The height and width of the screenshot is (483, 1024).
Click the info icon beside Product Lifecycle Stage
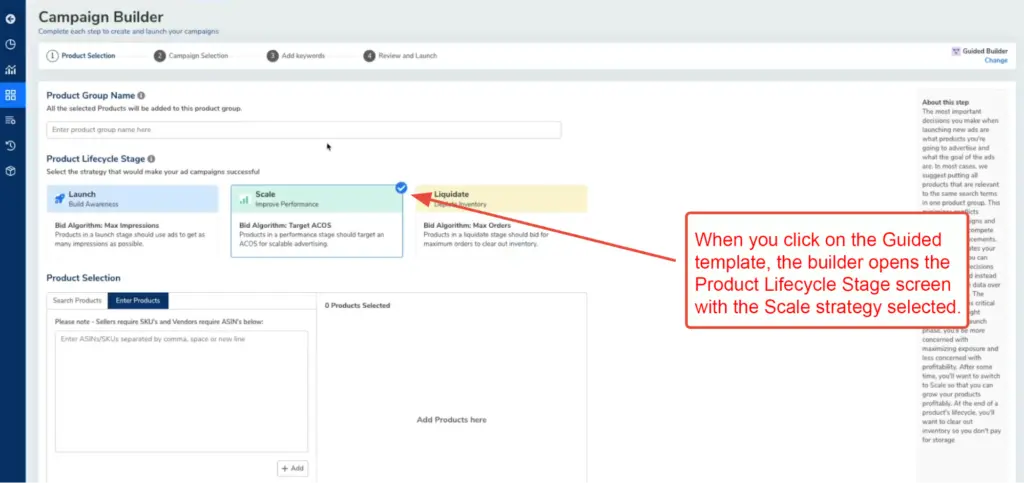tap(152, 159)
